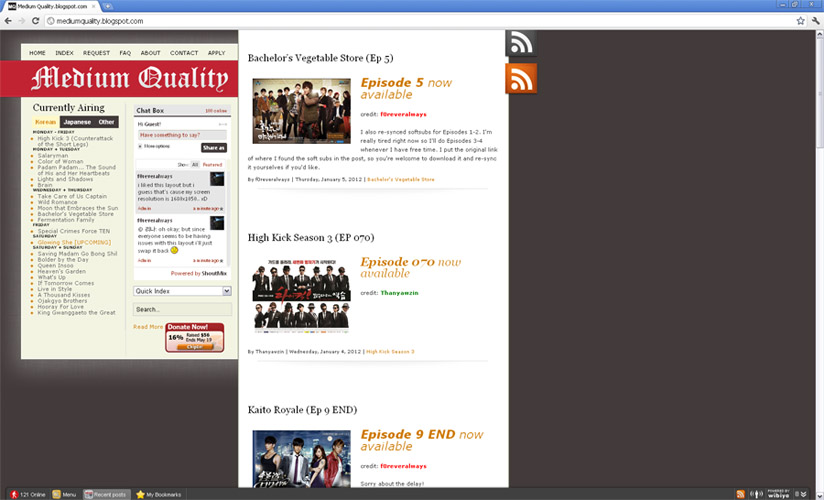Click the orange RSS feed icon beside posts
Viewport: 824px width, 500px height.
point(521,78)
